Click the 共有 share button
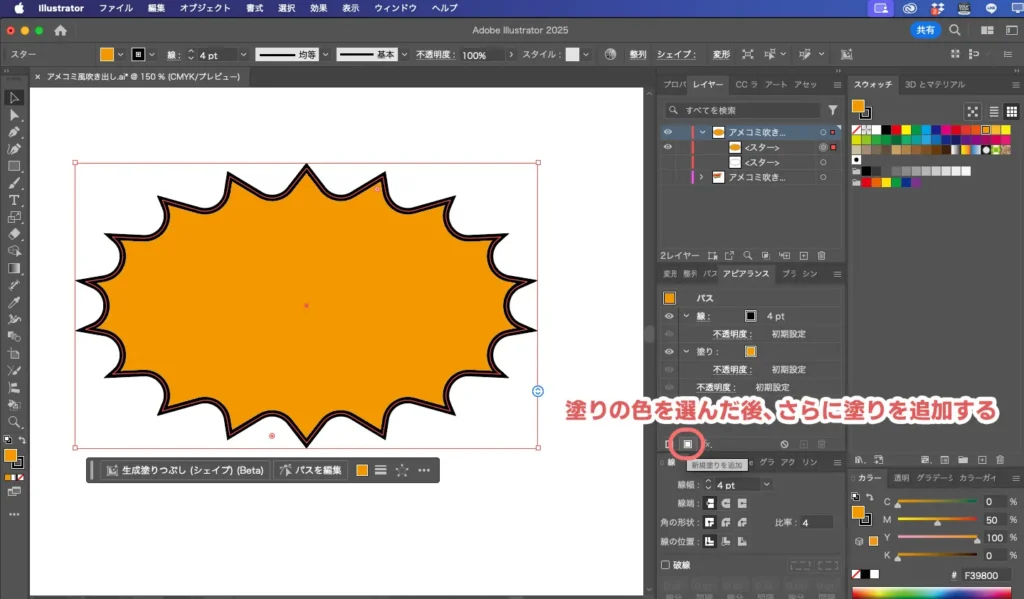The width and height of the screenshot is (1024, 599). [x=926, y=30]
